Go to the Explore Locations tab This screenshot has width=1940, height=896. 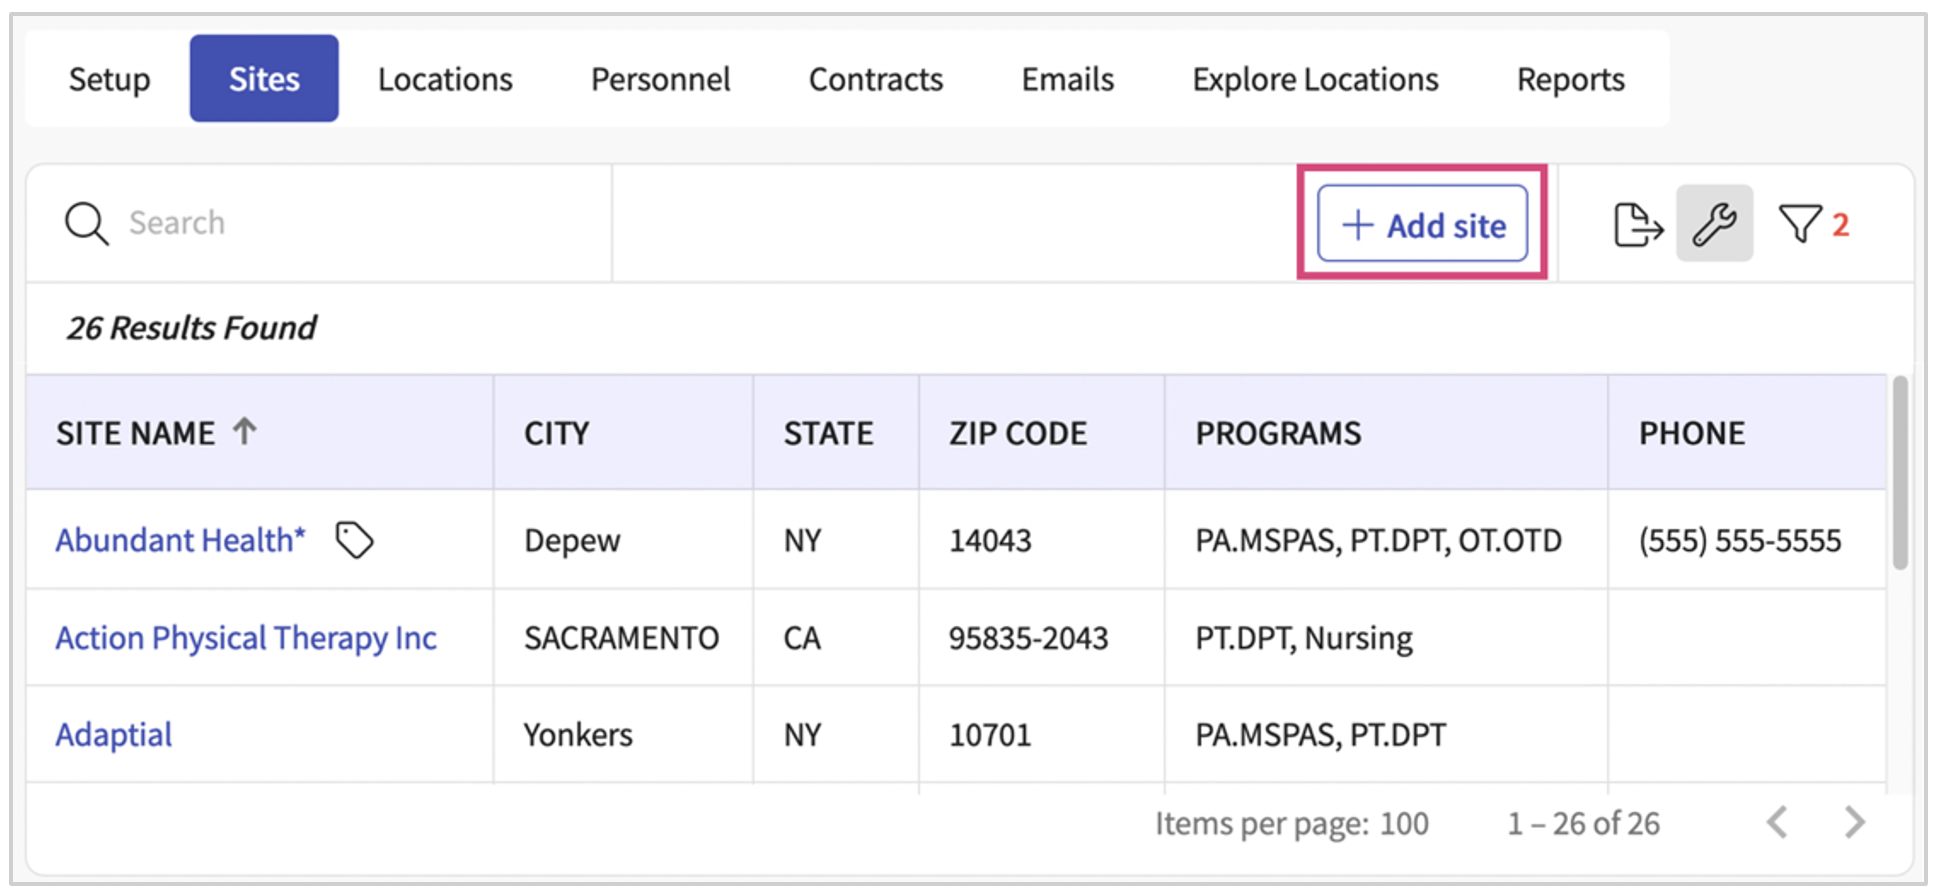click(1315, 79)
